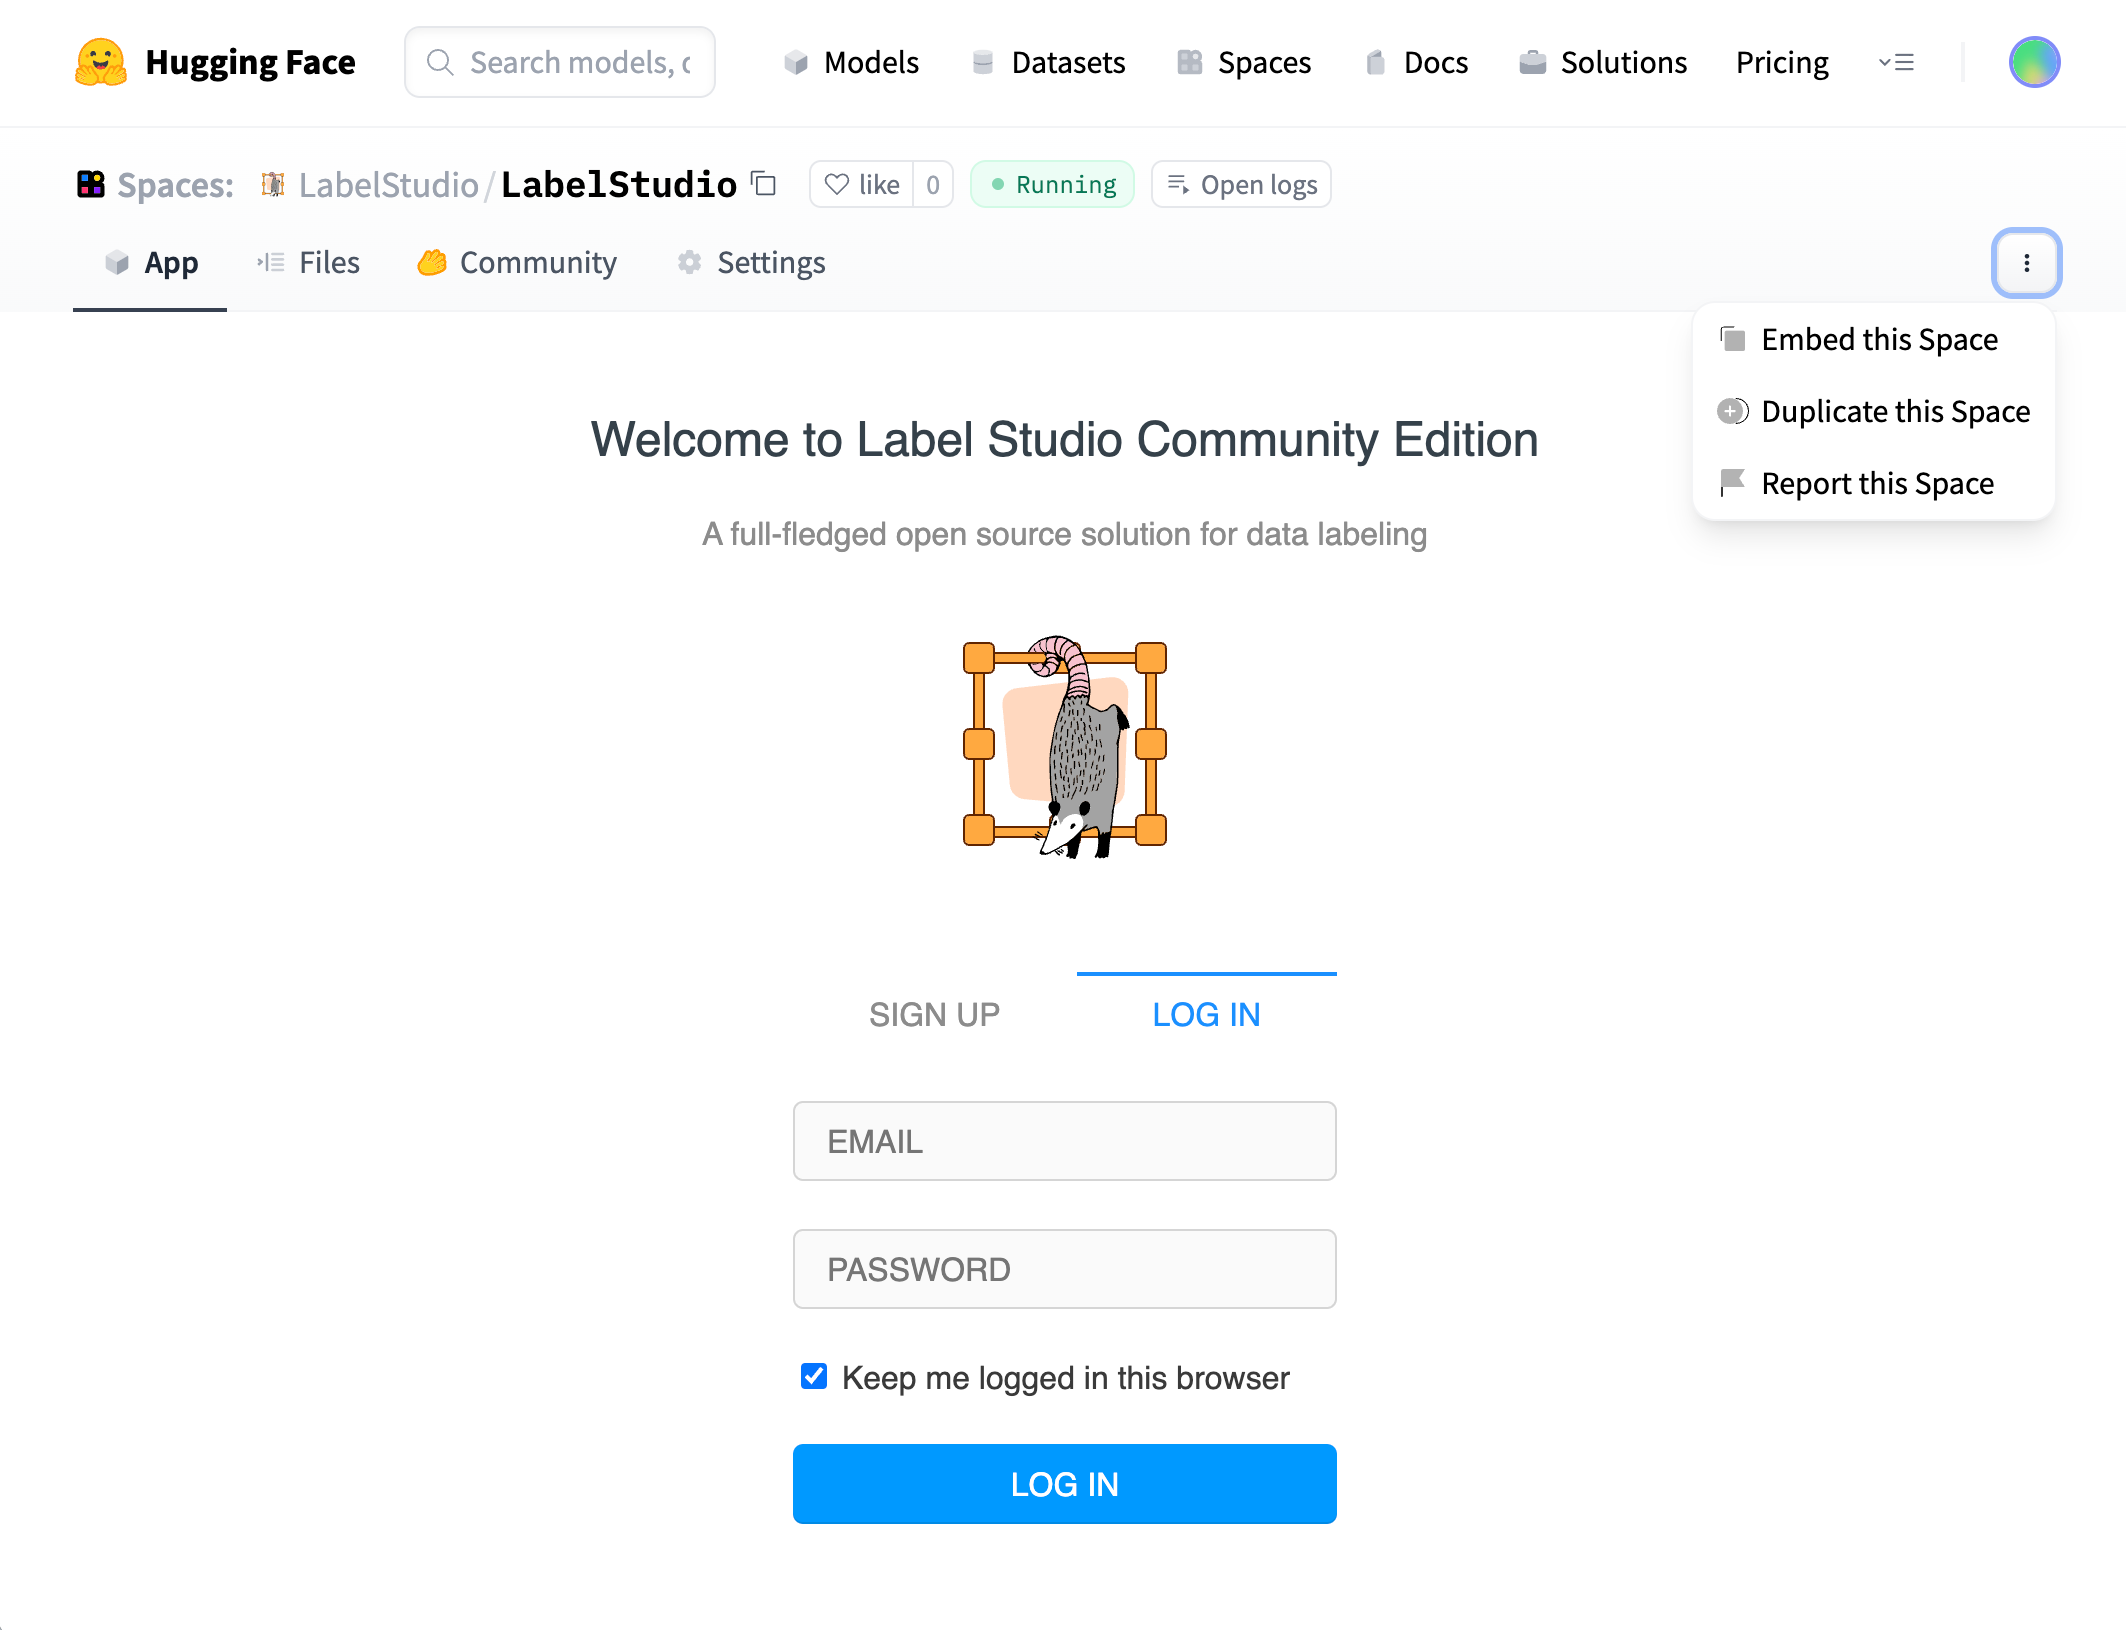This screenshot has height=1630, width=2126.
Task: Click the three-dot more options icon
Action: pos(2027,262)
